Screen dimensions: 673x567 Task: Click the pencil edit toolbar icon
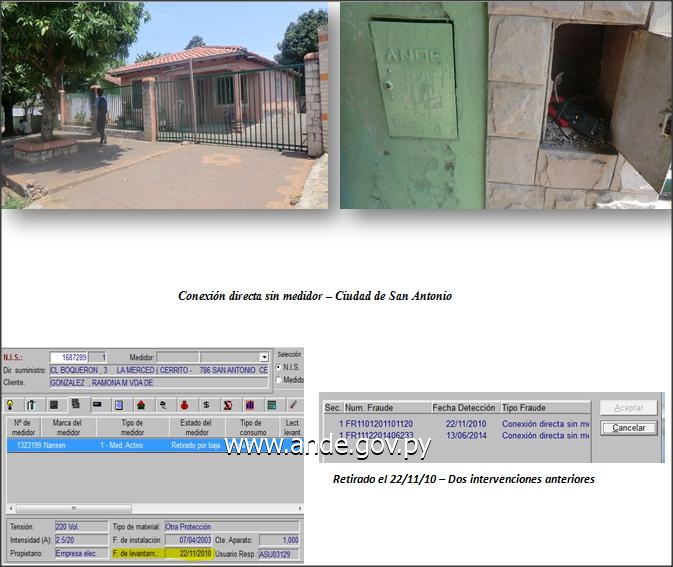point(293,405)
